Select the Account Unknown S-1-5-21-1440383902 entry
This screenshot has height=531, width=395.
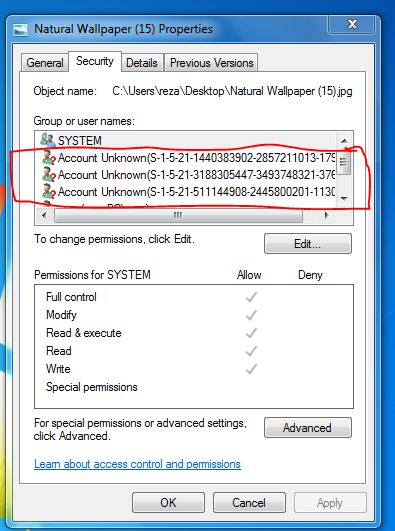(188, 158)
